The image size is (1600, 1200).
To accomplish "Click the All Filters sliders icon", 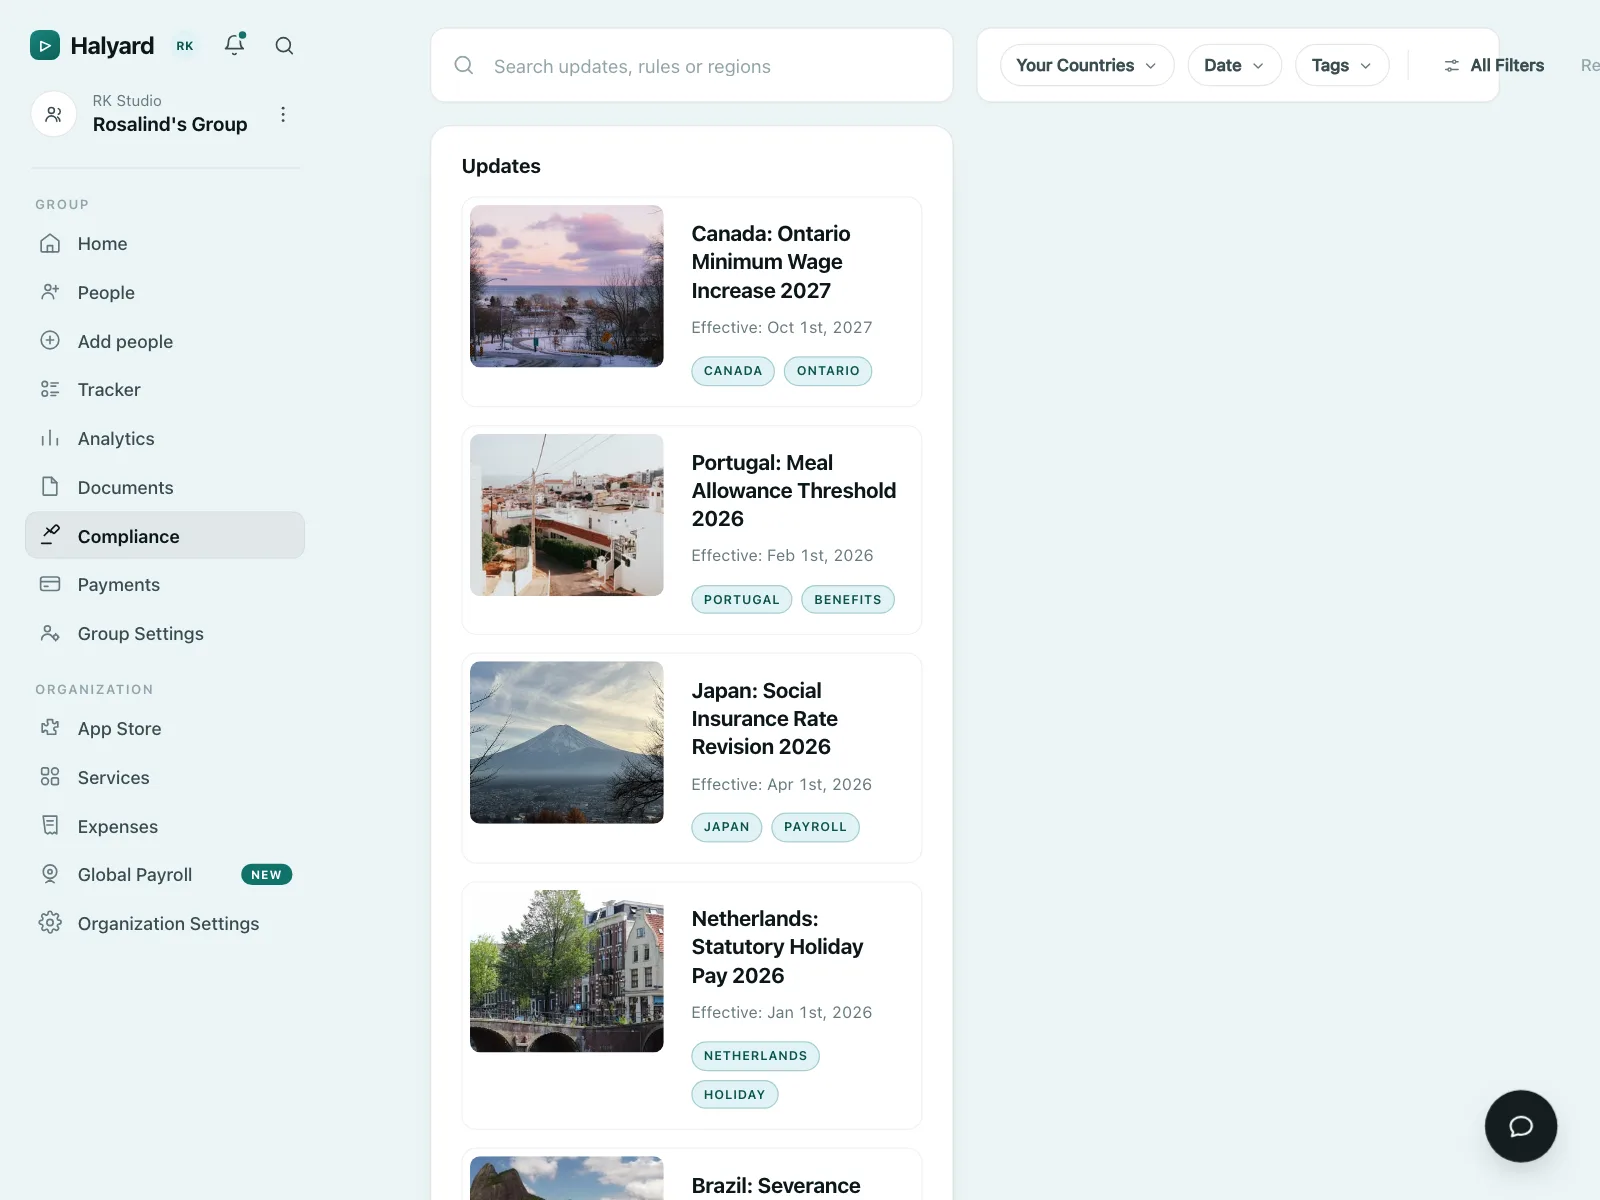I will click(x=1452, y=65).
